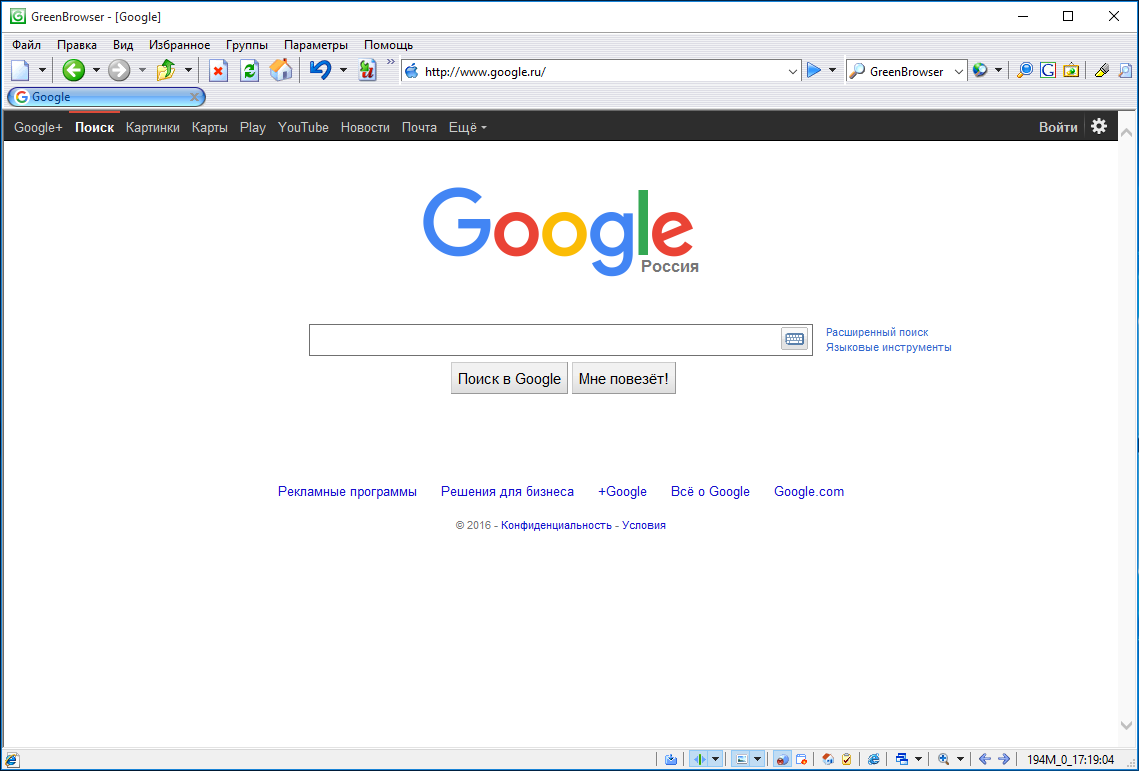Click the GreenBrowser search box
1139x771 pixels.
[909, 71]
